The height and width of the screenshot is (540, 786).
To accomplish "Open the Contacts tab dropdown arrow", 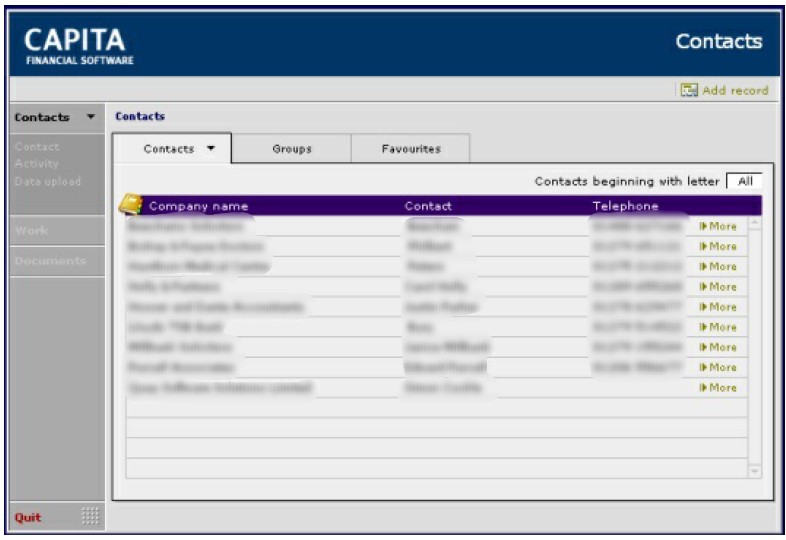I will (x=211, y=148).
